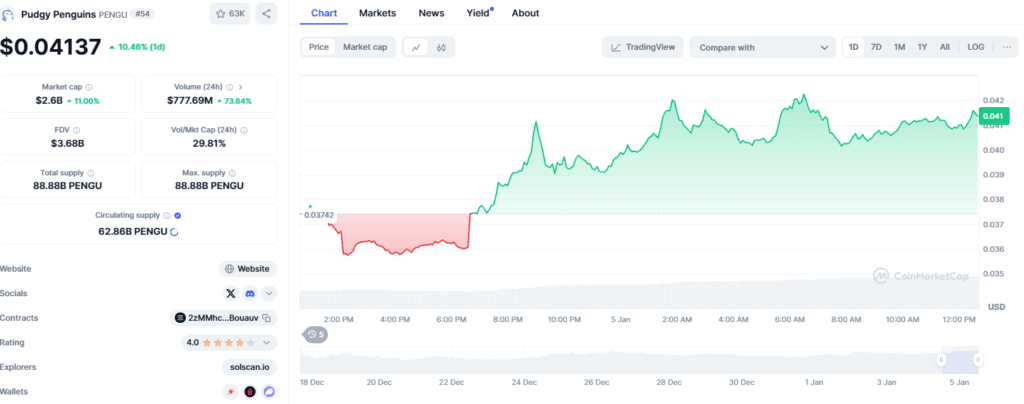Screen dimensions: 1024x404
Task: Select the 1Y time range
Action: click(922, 47)
